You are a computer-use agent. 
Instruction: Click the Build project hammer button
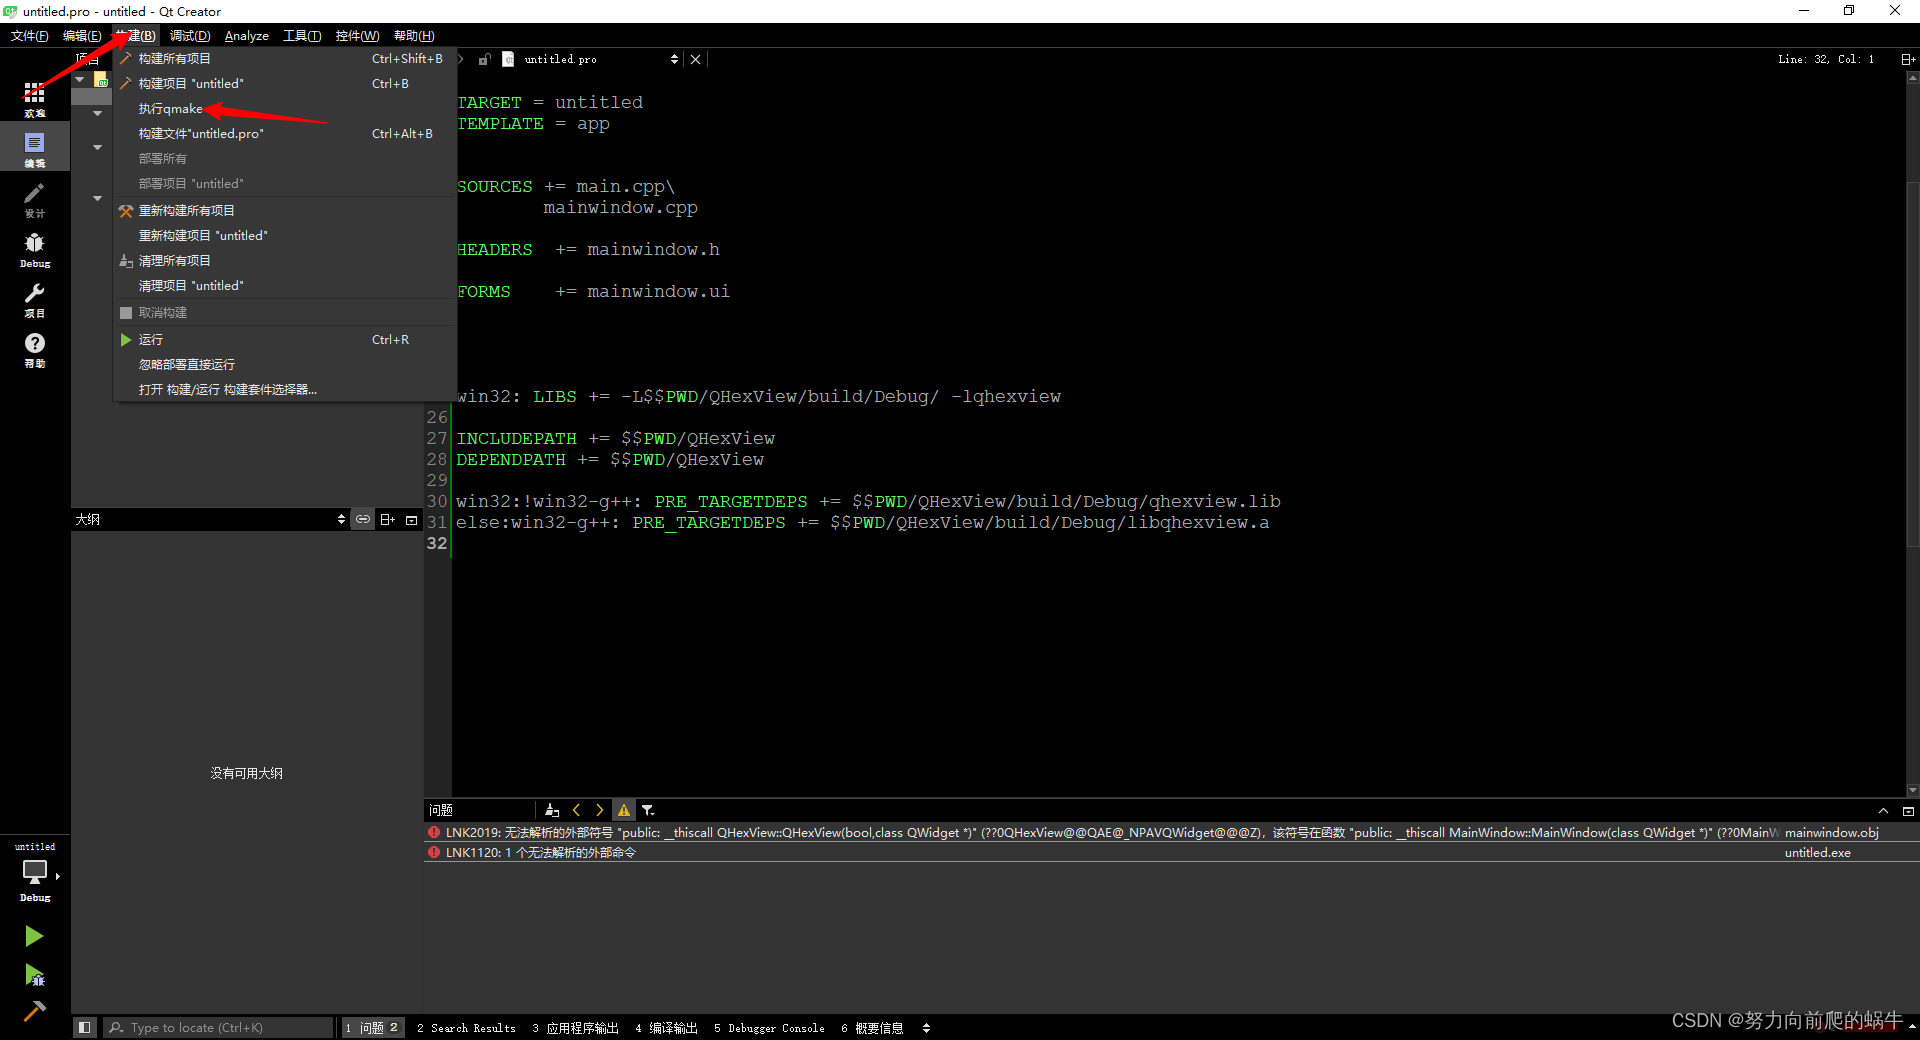click(34, 1010)
